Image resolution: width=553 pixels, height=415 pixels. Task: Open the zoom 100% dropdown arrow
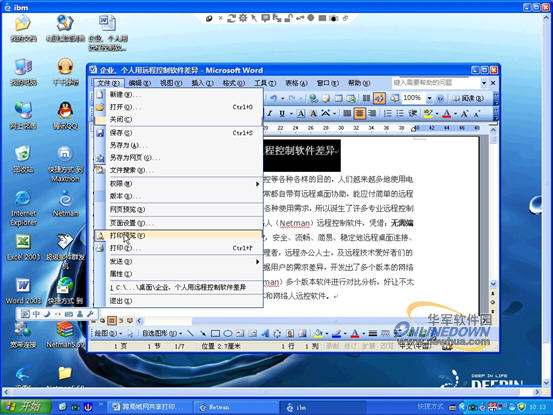(x=429, y=98)
